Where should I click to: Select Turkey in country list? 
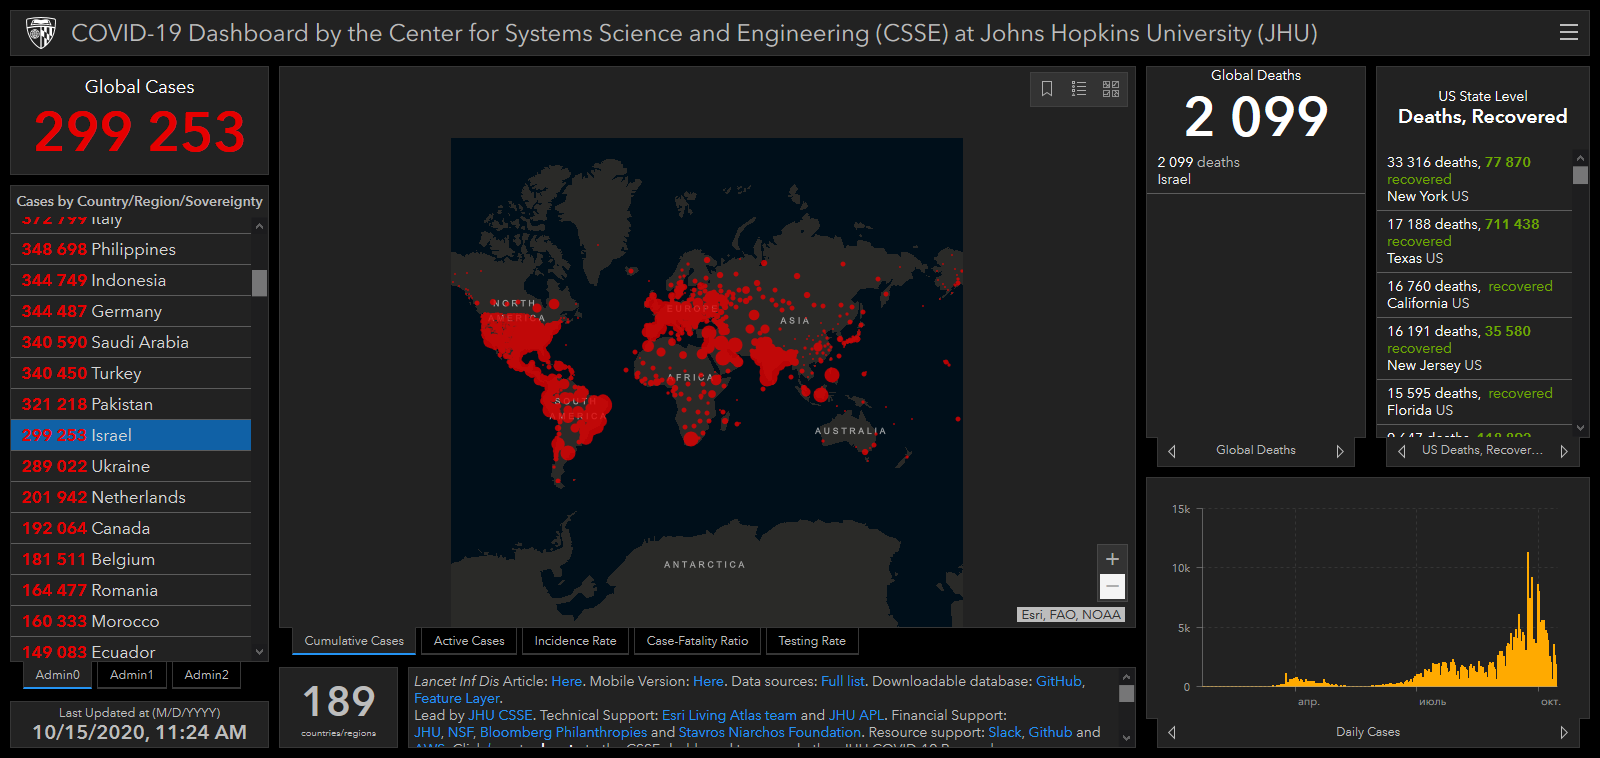coord(131,373)
